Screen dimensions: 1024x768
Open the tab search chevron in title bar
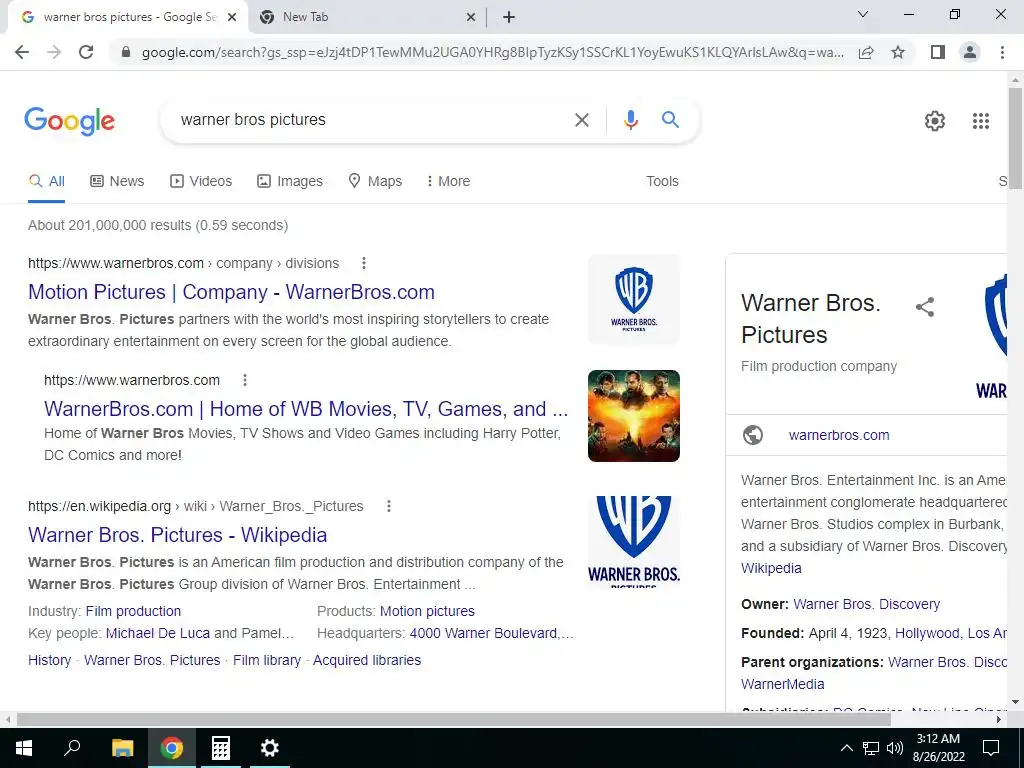863,14
